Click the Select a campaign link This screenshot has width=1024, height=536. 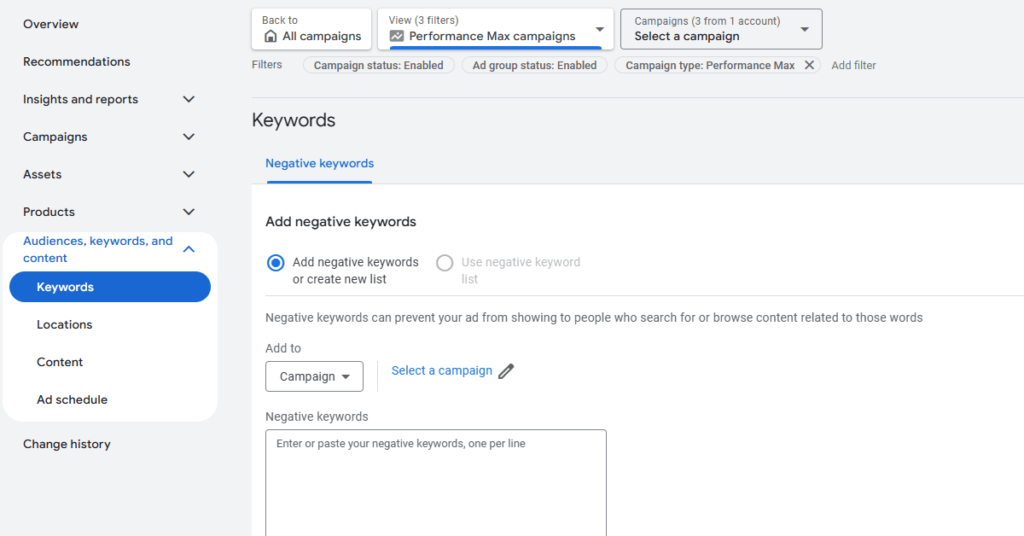pyautogui.click(x=441, y=371)
